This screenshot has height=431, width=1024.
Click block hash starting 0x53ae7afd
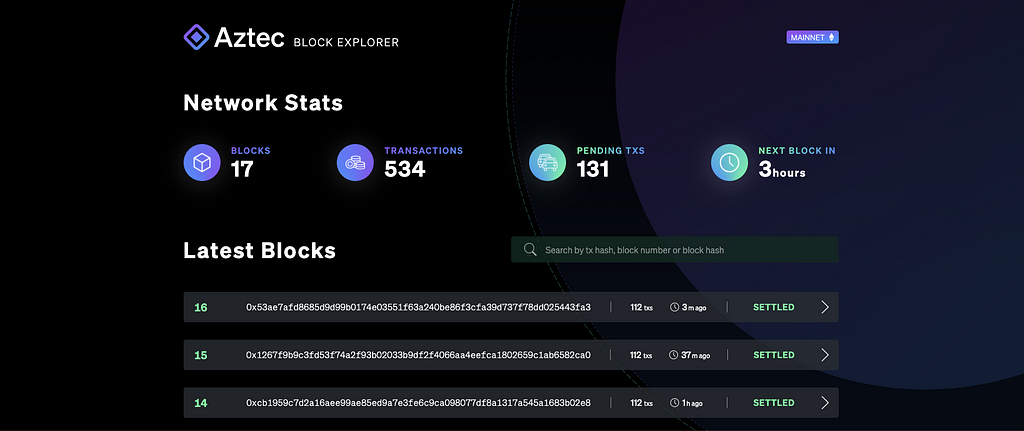(x=418, y=307)
